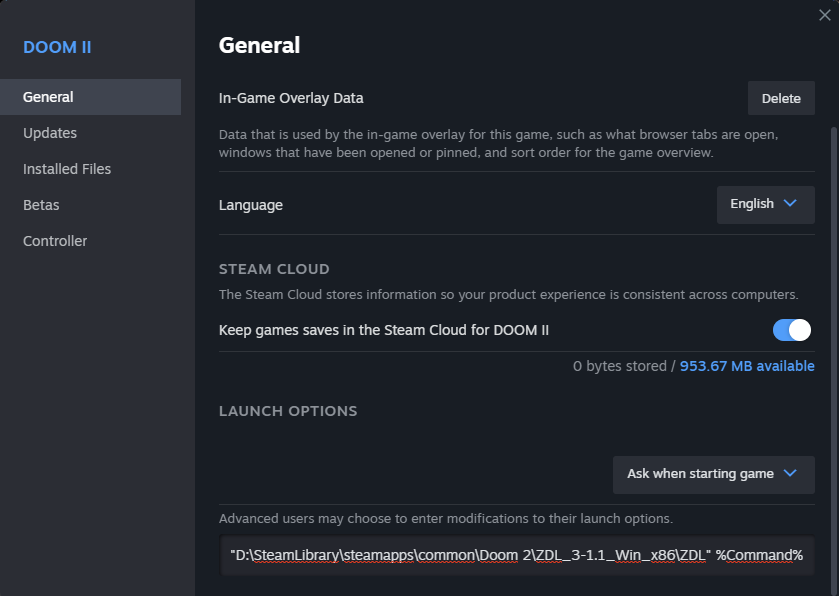
Task: Click the vertical scrollbar on the right edge
Action: (x=832, y=300)
